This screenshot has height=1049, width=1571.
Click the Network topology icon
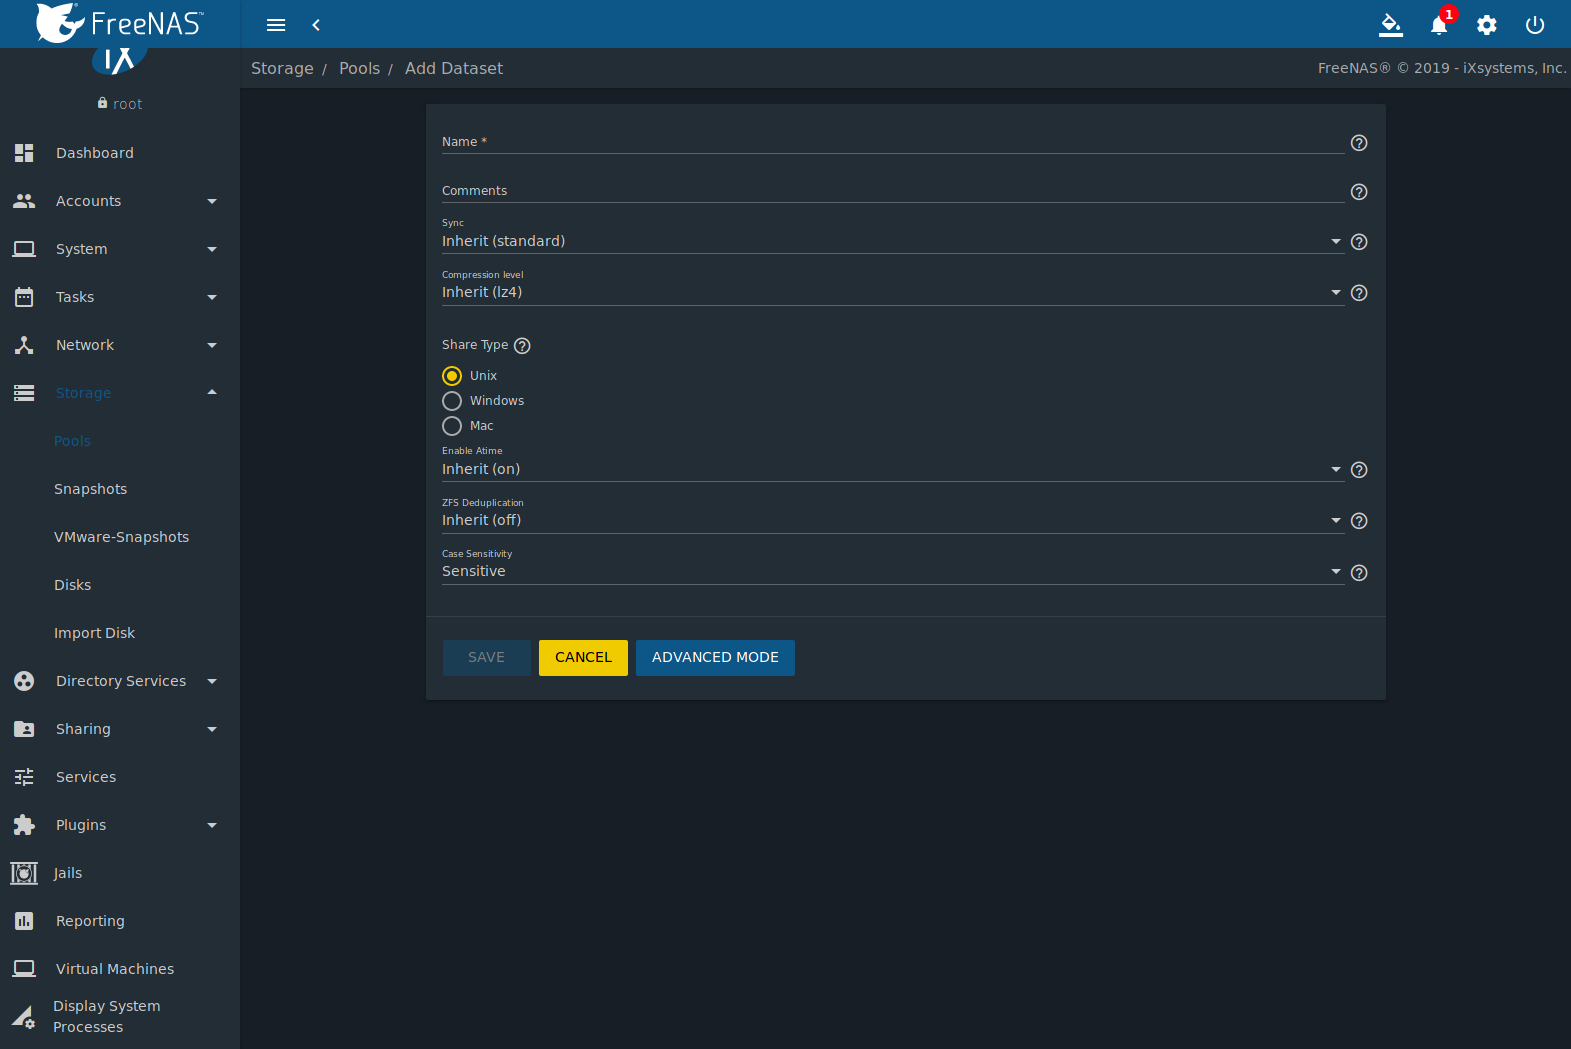pyautogui.click(x=24, y=345)
